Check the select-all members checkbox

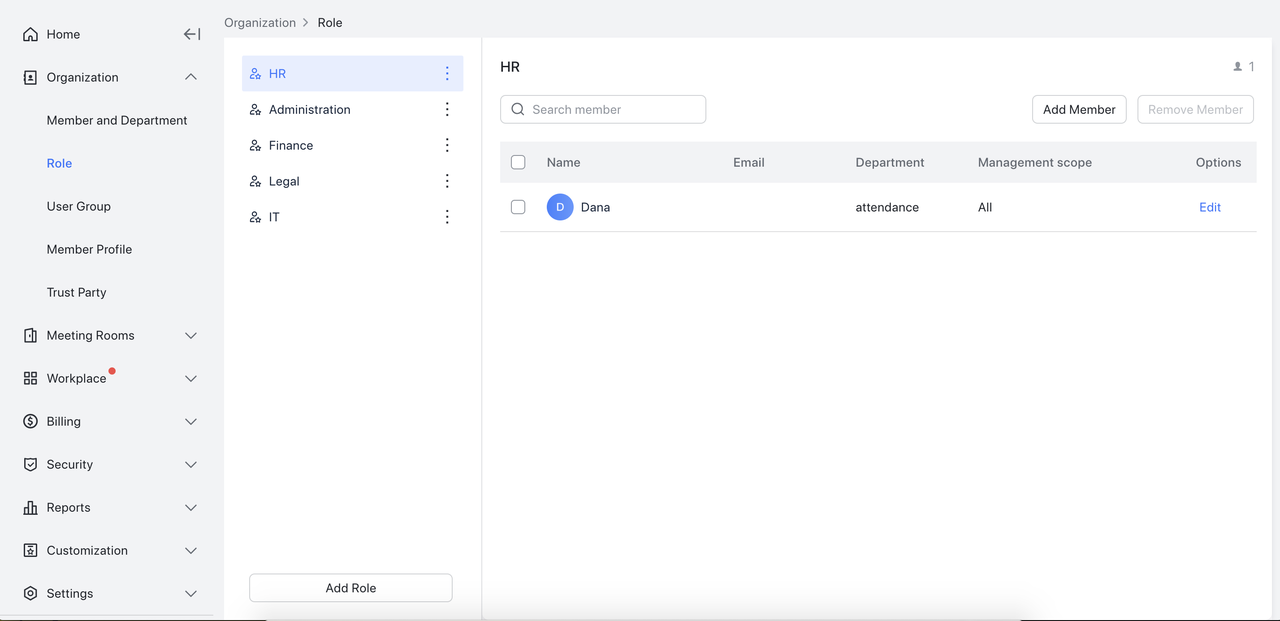pyautogui.click(x=518, y=162)
